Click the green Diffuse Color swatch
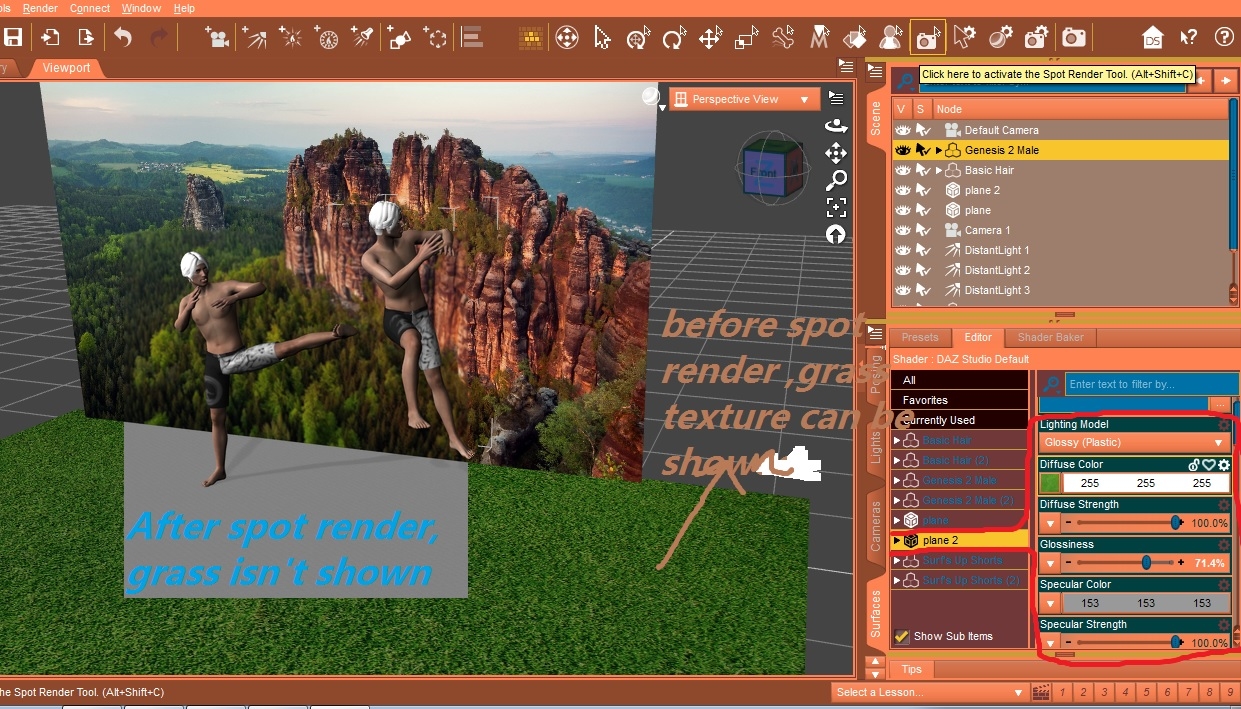The image size is (1241, 709). [1049, 483]
